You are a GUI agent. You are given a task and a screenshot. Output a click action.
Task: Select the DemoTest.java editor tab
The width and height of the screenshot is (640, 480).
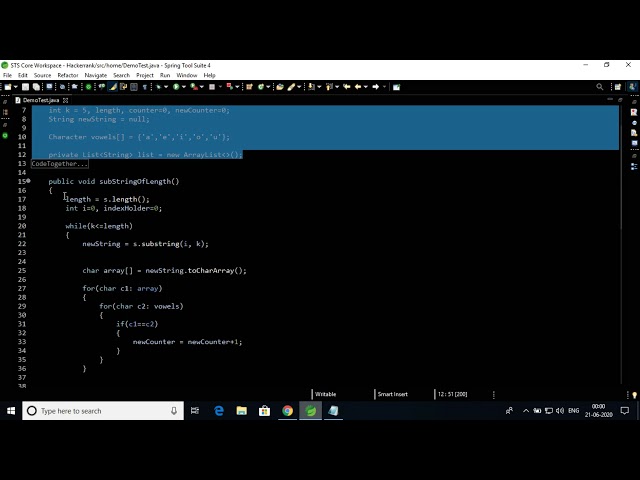tap(40, 100)
